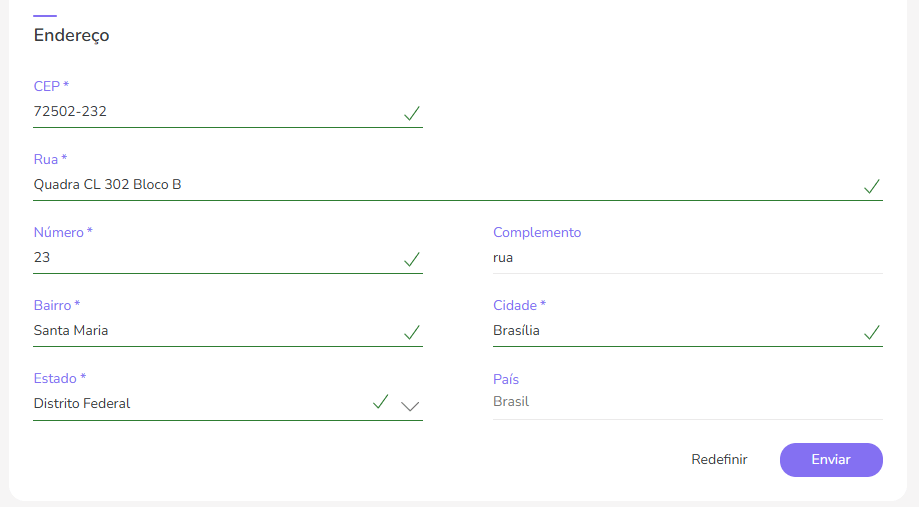This screenshot has height=507, width=919.
Task: Click the Cidade field validation checkmark
Action: click(x=871, y=332)
